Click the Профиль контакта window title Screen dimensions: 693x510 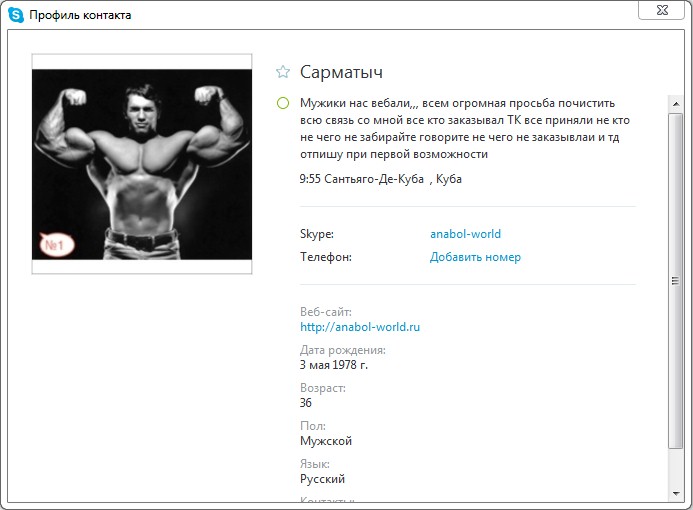(80, 15)
